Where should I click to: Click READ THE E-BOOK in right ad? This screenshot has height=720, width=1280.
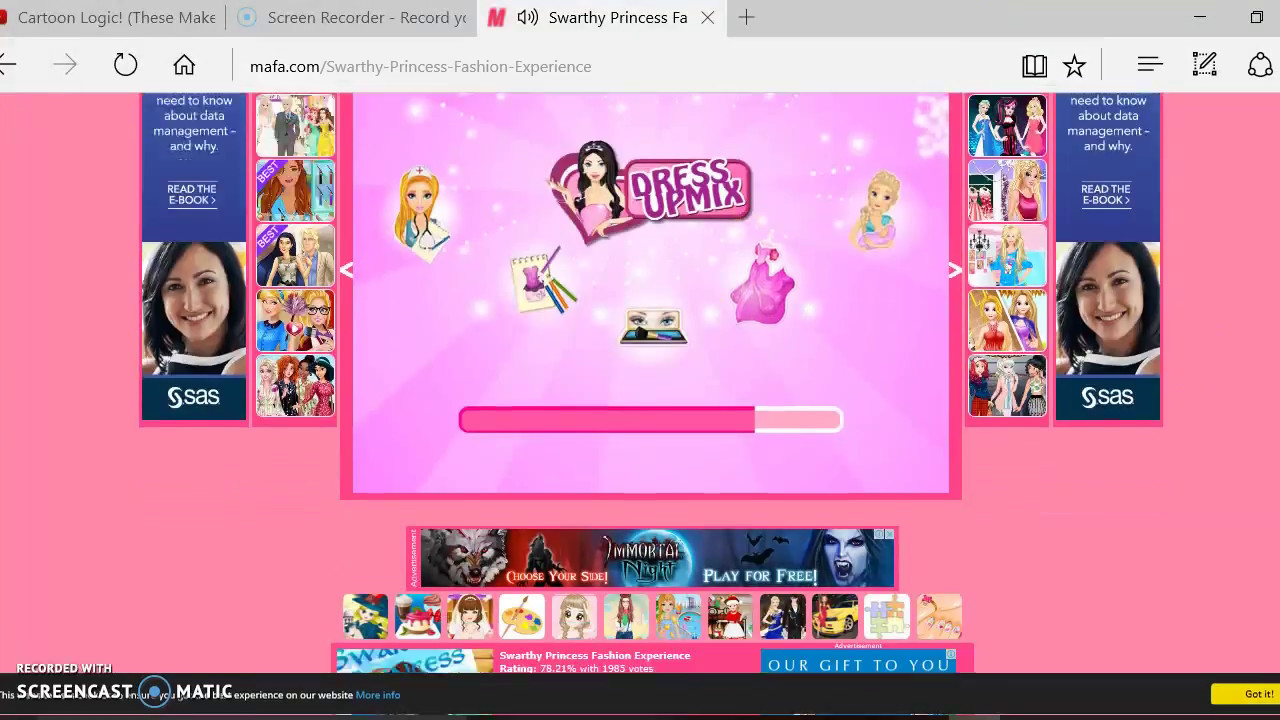1106,194
